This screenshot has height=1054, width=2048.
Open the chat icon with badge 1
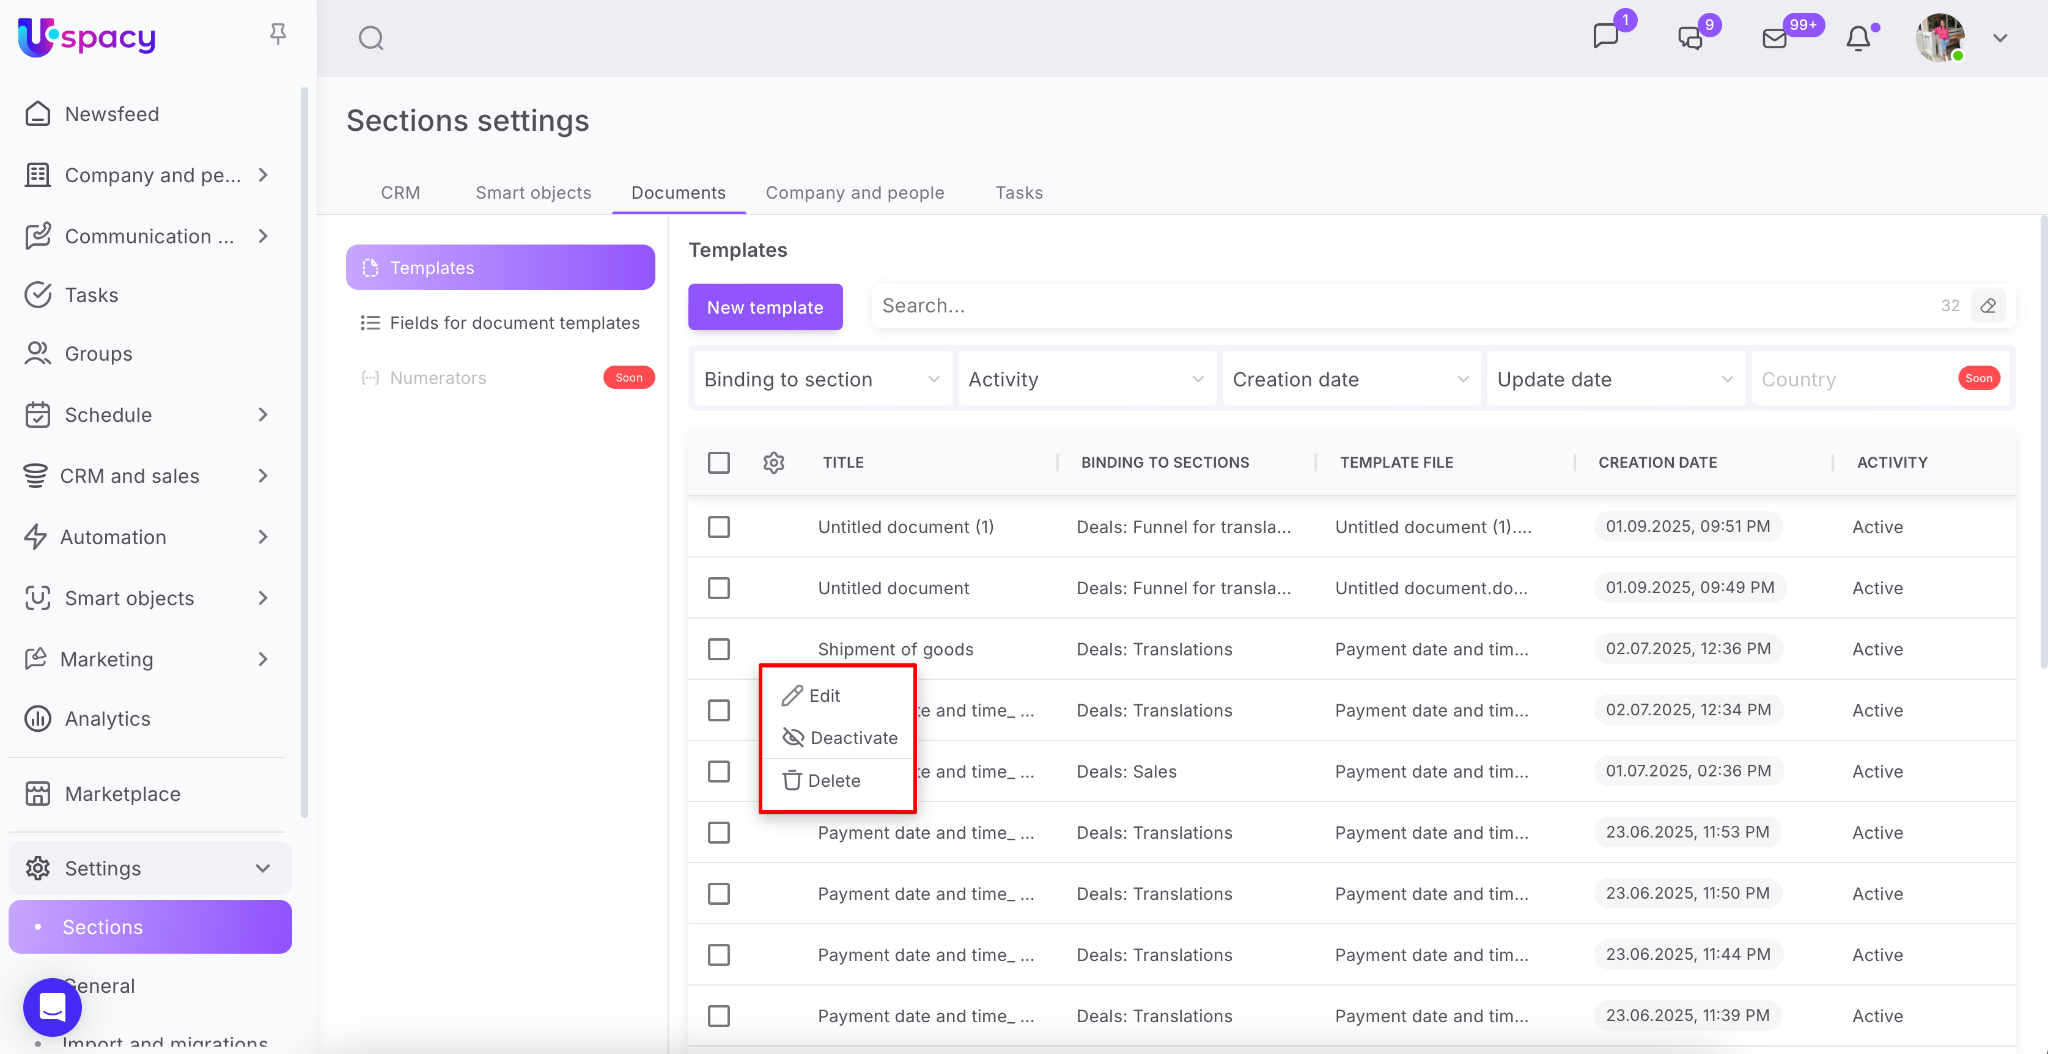1606,37
